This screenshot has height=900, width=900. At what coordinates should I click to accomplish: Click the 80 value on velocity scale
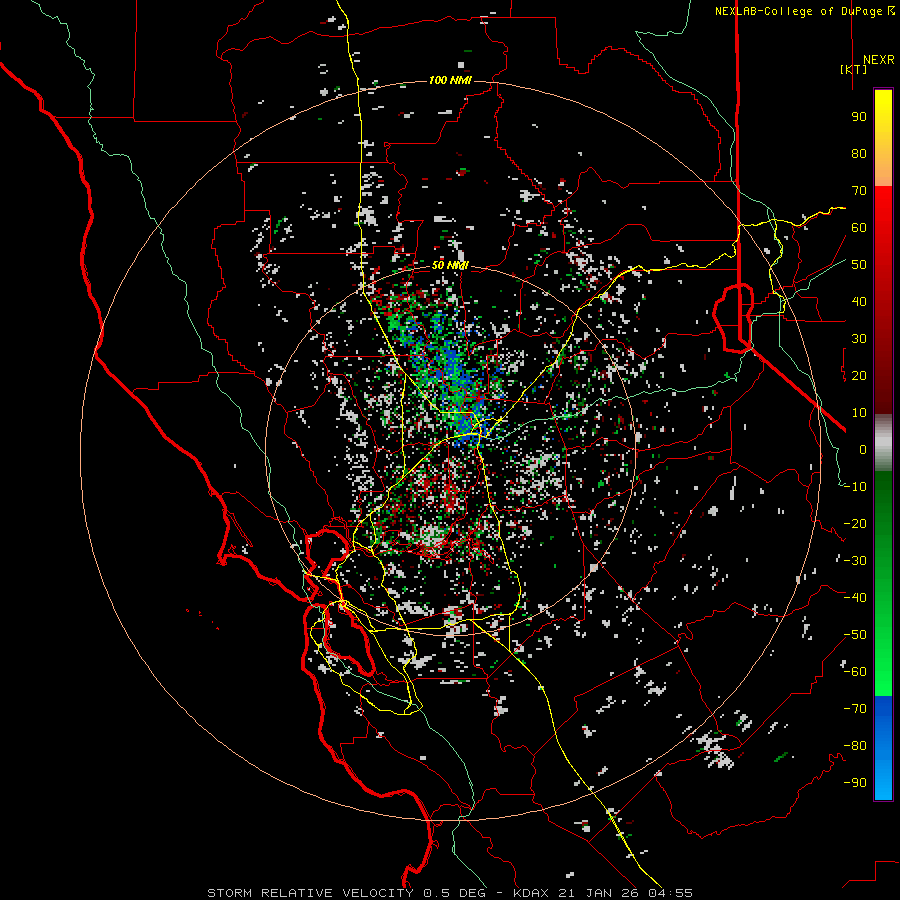859,154
